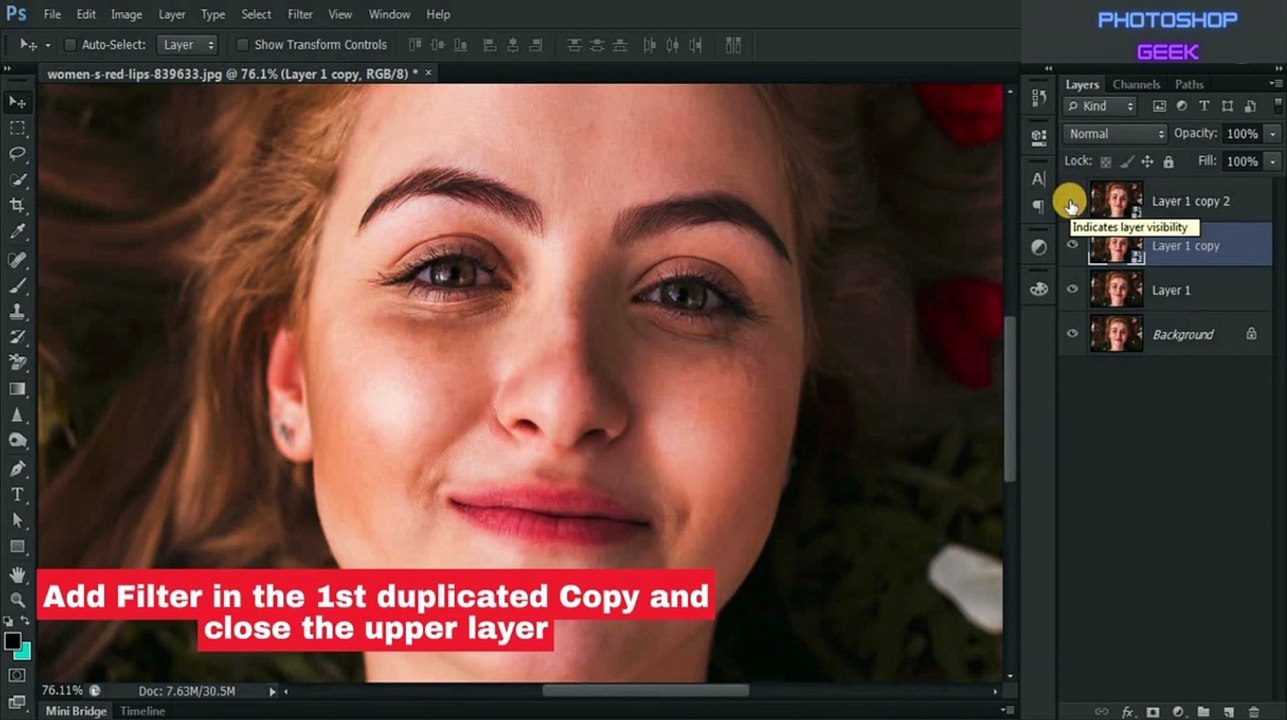Activate the Horizontal Type tool
Image resolution: width=1287 pixels, height=720 pixels.
(x=17, y=495)
